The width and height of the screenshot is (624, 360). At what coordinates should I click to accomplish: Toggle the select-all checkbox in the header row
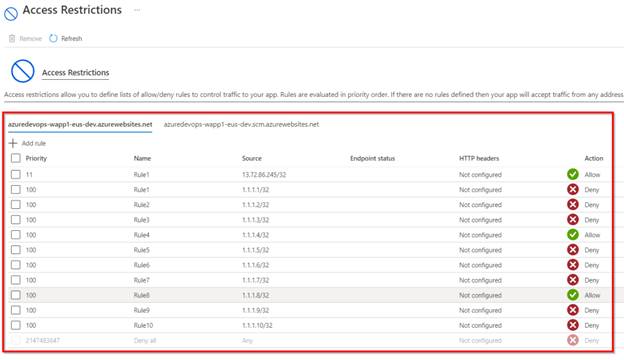[16, 158]
